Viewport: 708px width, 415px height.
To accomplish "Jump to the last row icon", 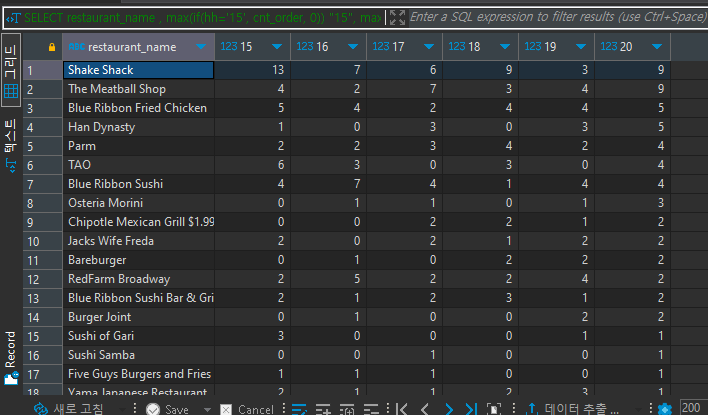I will (471, 409).
